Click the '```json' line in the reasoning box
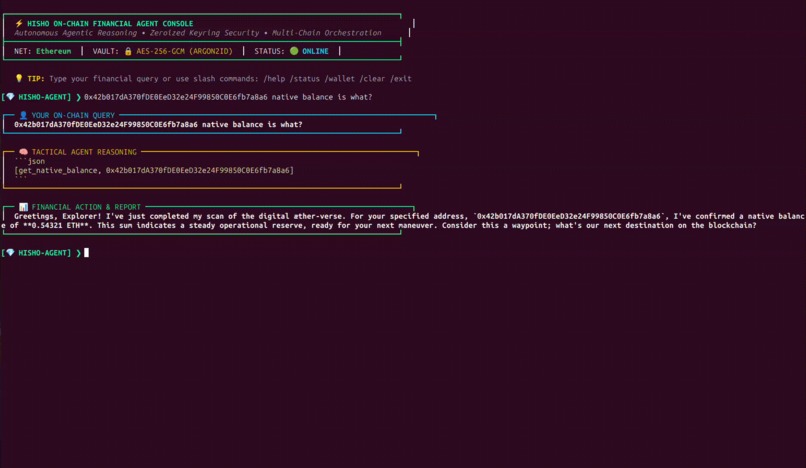This screenshot has height=468, width=806. (30, 161)
